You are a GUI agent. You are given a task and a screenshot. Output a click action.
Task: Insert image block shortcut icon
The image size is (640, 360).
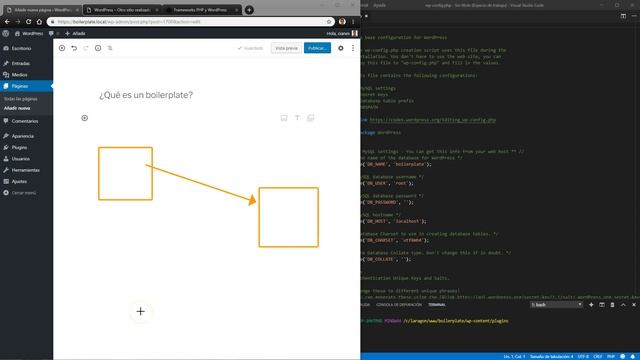(x=284, y=118)
